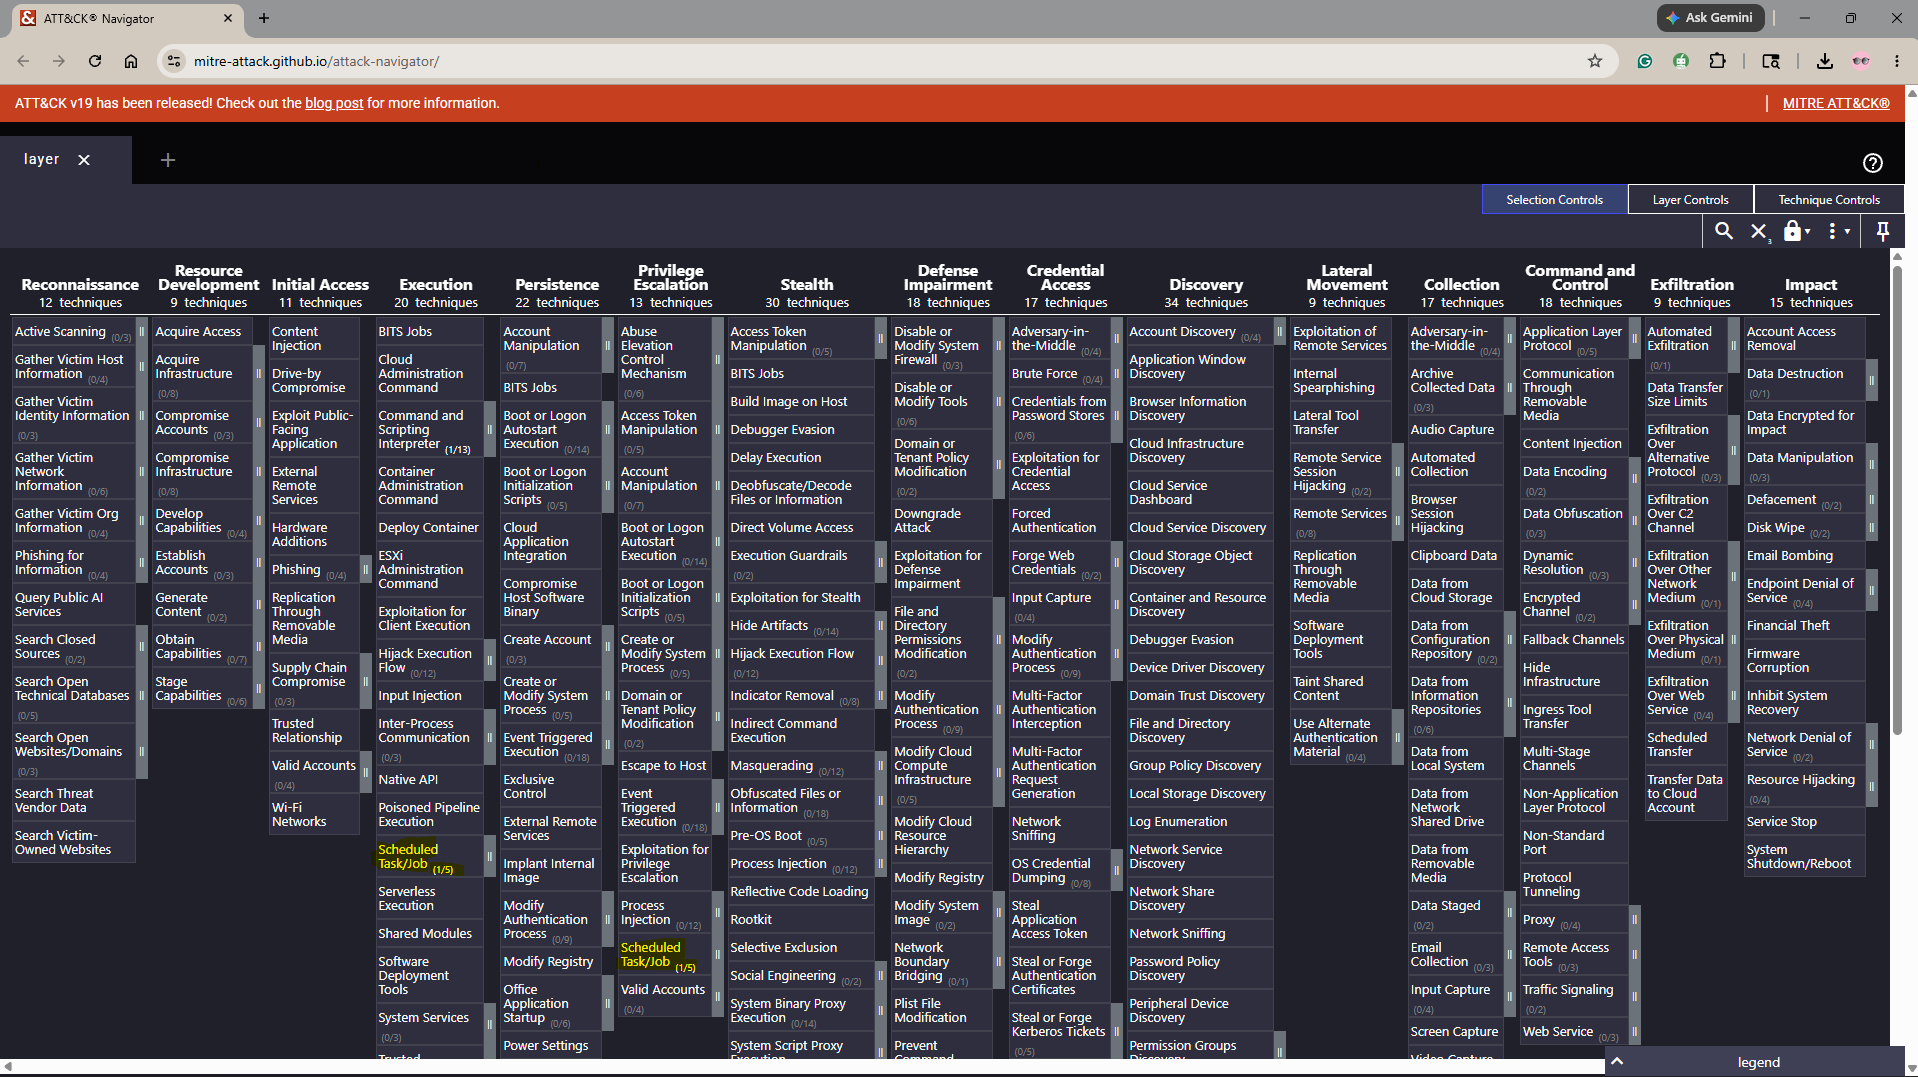1918x1077 pixels.
Task: Open the Chrome three-dot menu
Action: tap(1896, 61)
